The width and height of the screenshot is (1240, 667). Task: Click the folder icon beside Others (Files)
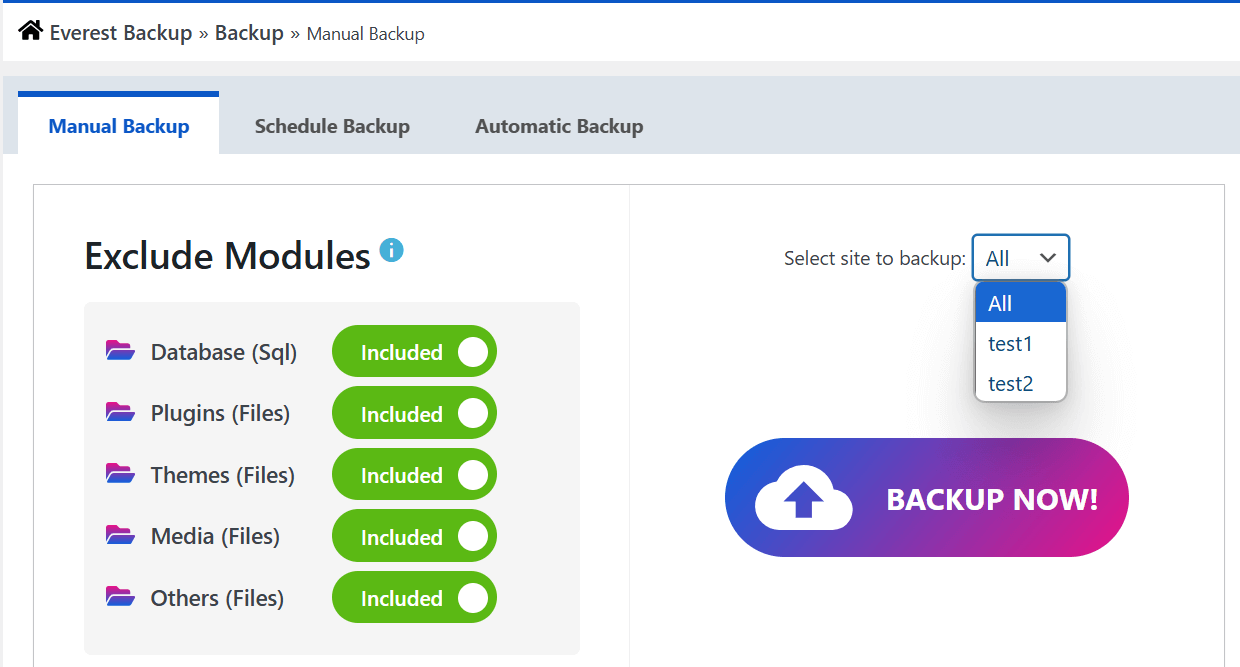pos(119,597)
